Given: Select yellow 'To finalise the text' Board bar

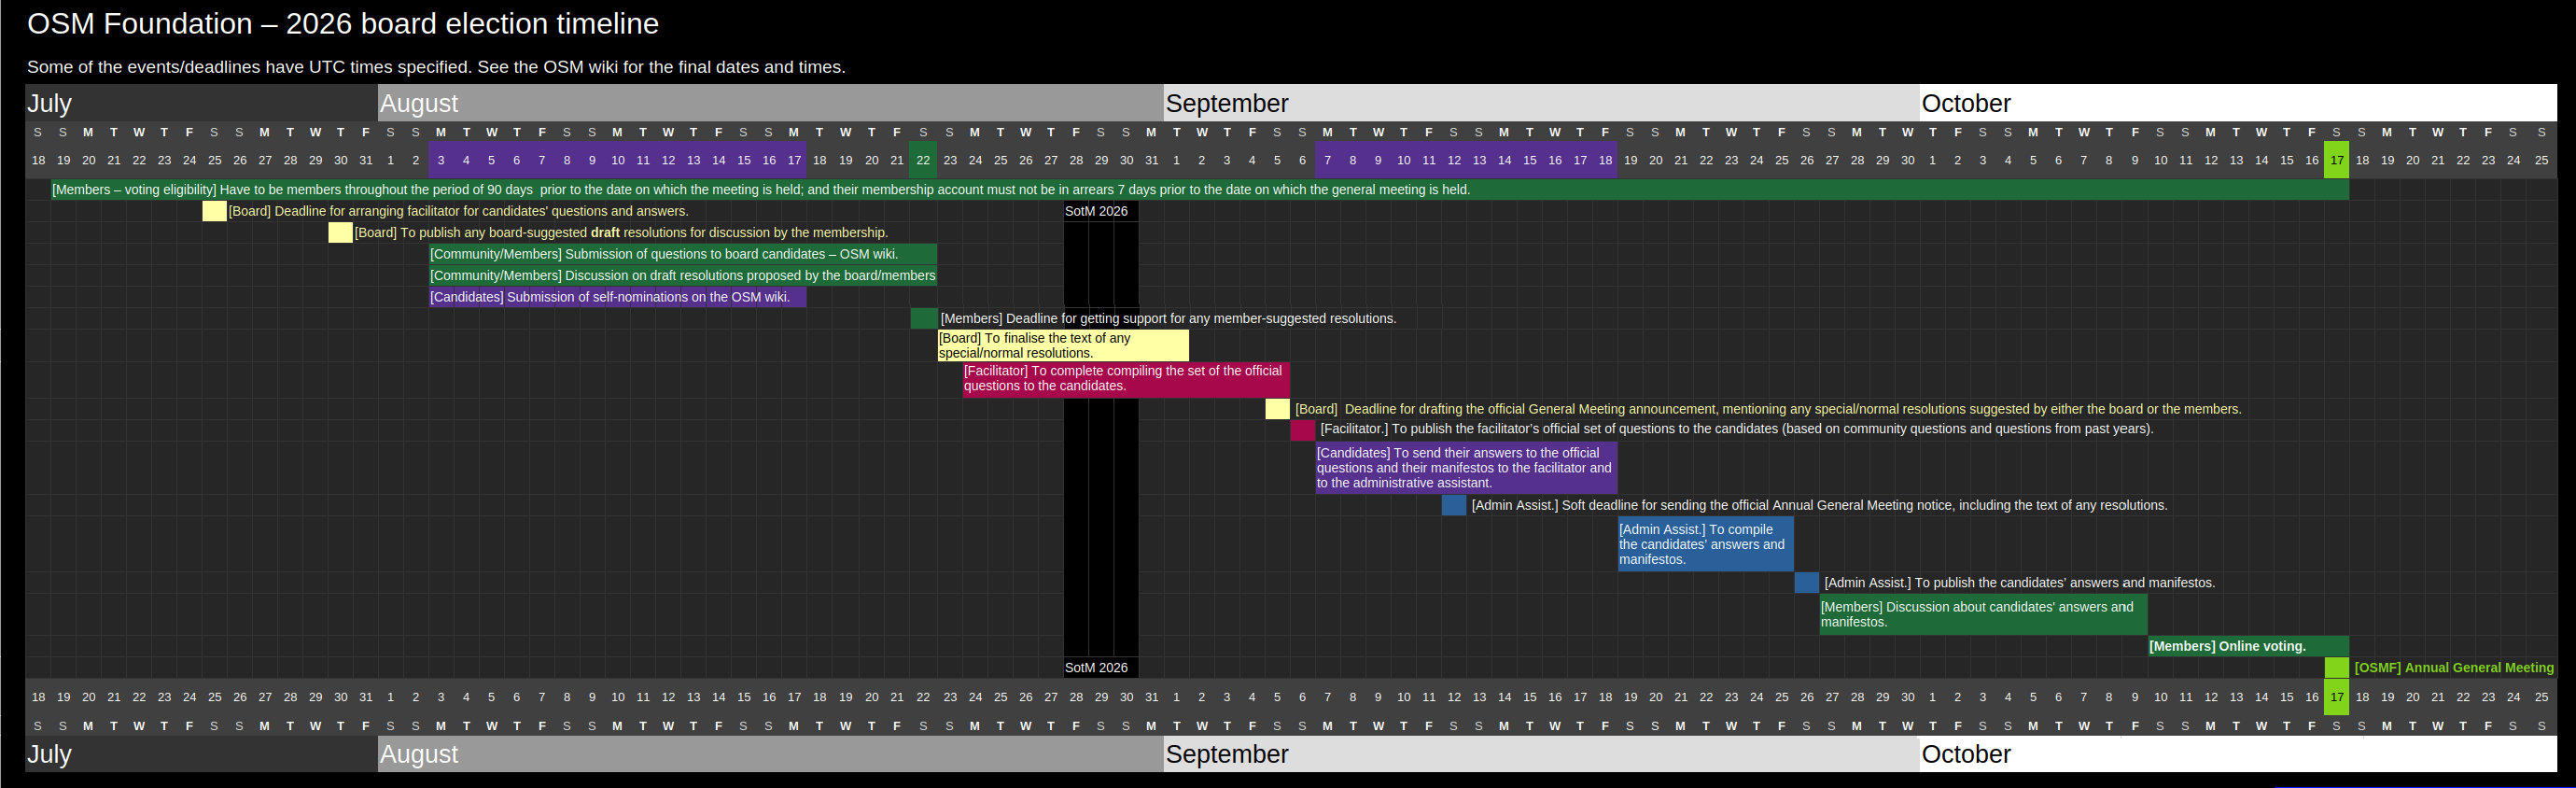Looking at the screenshot, I should pyautogui.click(x=1063, y=346).
